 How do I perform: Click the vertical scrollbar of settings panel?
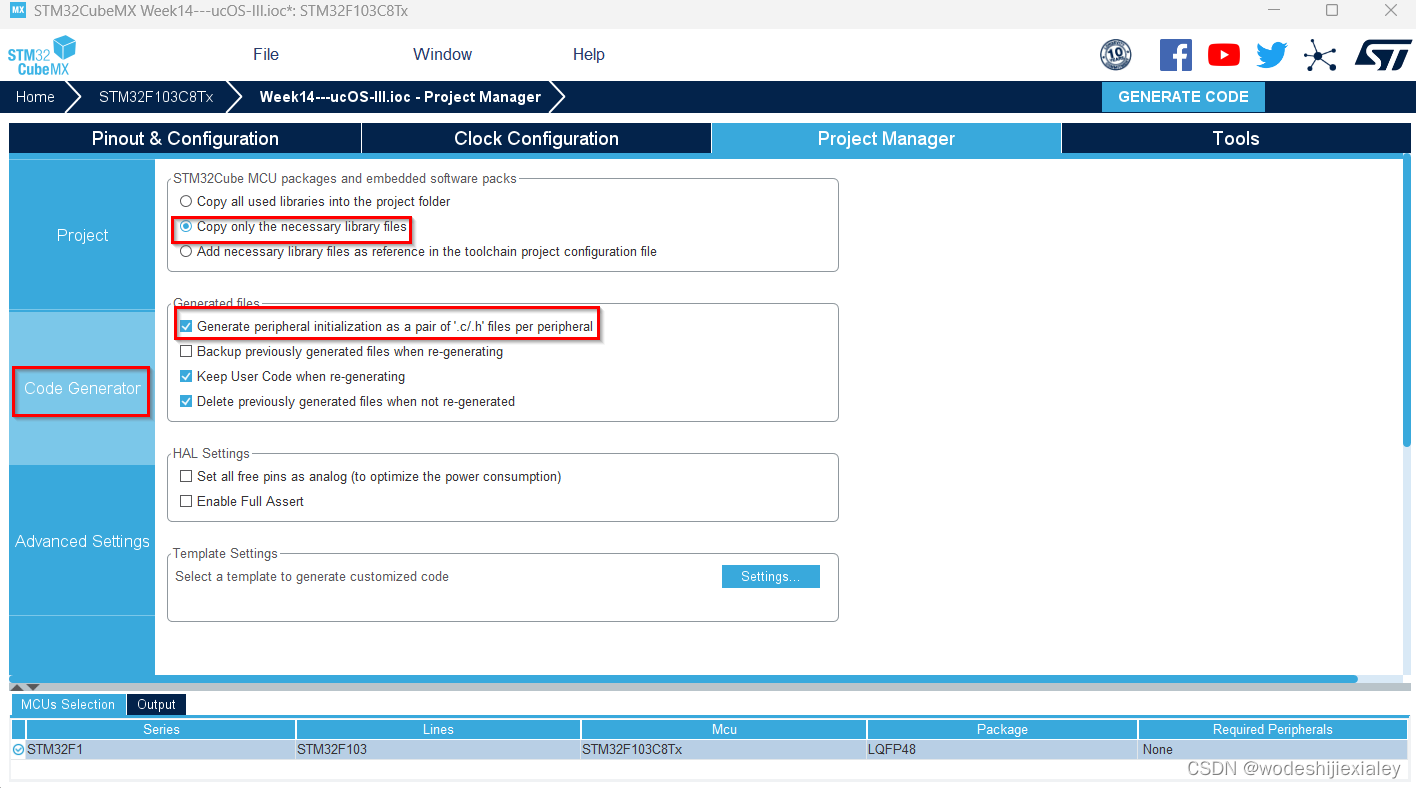(x=1407, y=300)
